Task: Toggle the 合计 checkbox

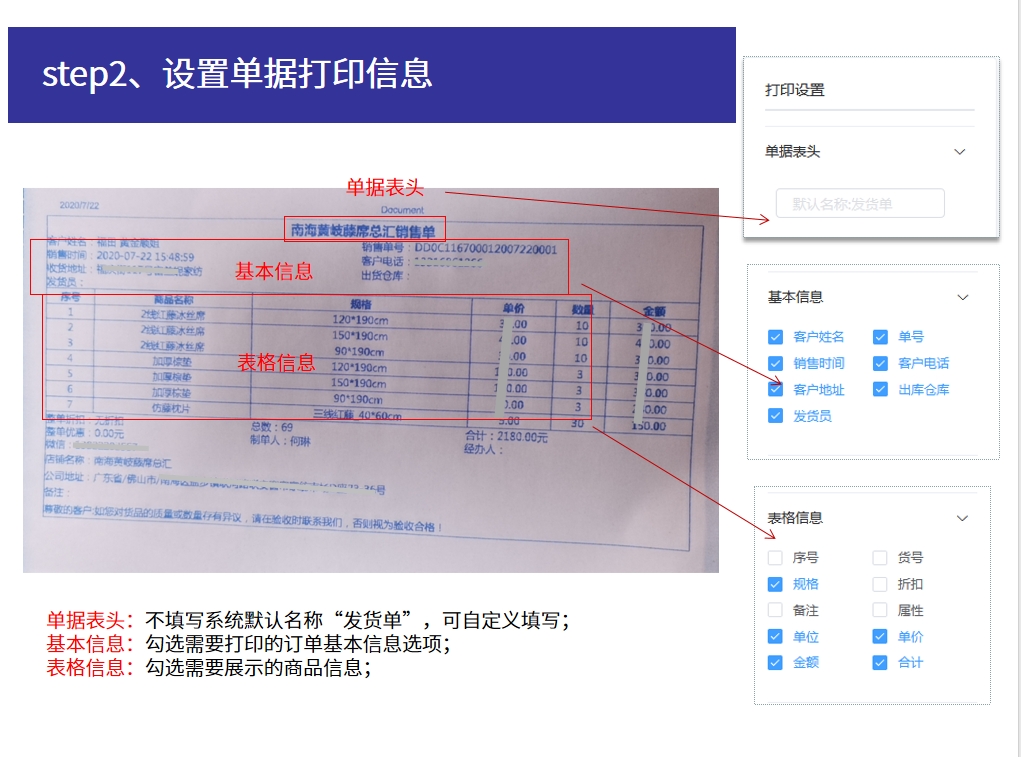Action: (880, 663)
